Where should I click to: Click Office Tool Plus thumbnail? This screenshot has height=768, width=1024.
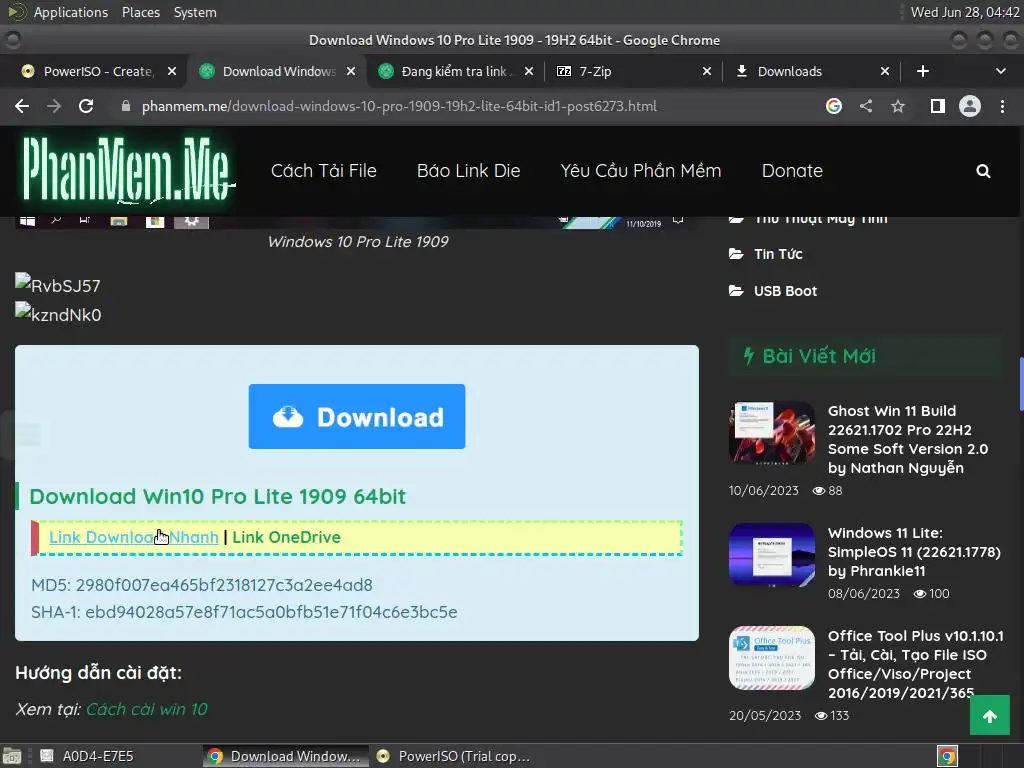click(x=772, y=658)
